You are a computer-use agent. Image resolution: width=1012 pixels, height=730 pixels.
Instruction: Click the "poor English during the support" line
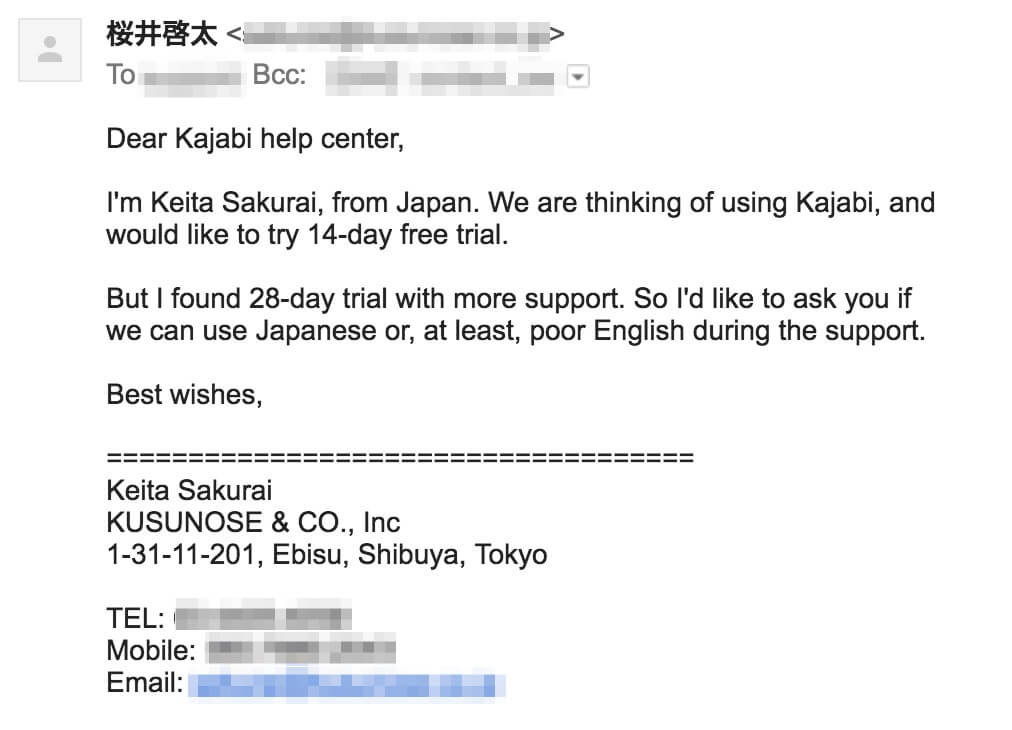coord(516,330)
